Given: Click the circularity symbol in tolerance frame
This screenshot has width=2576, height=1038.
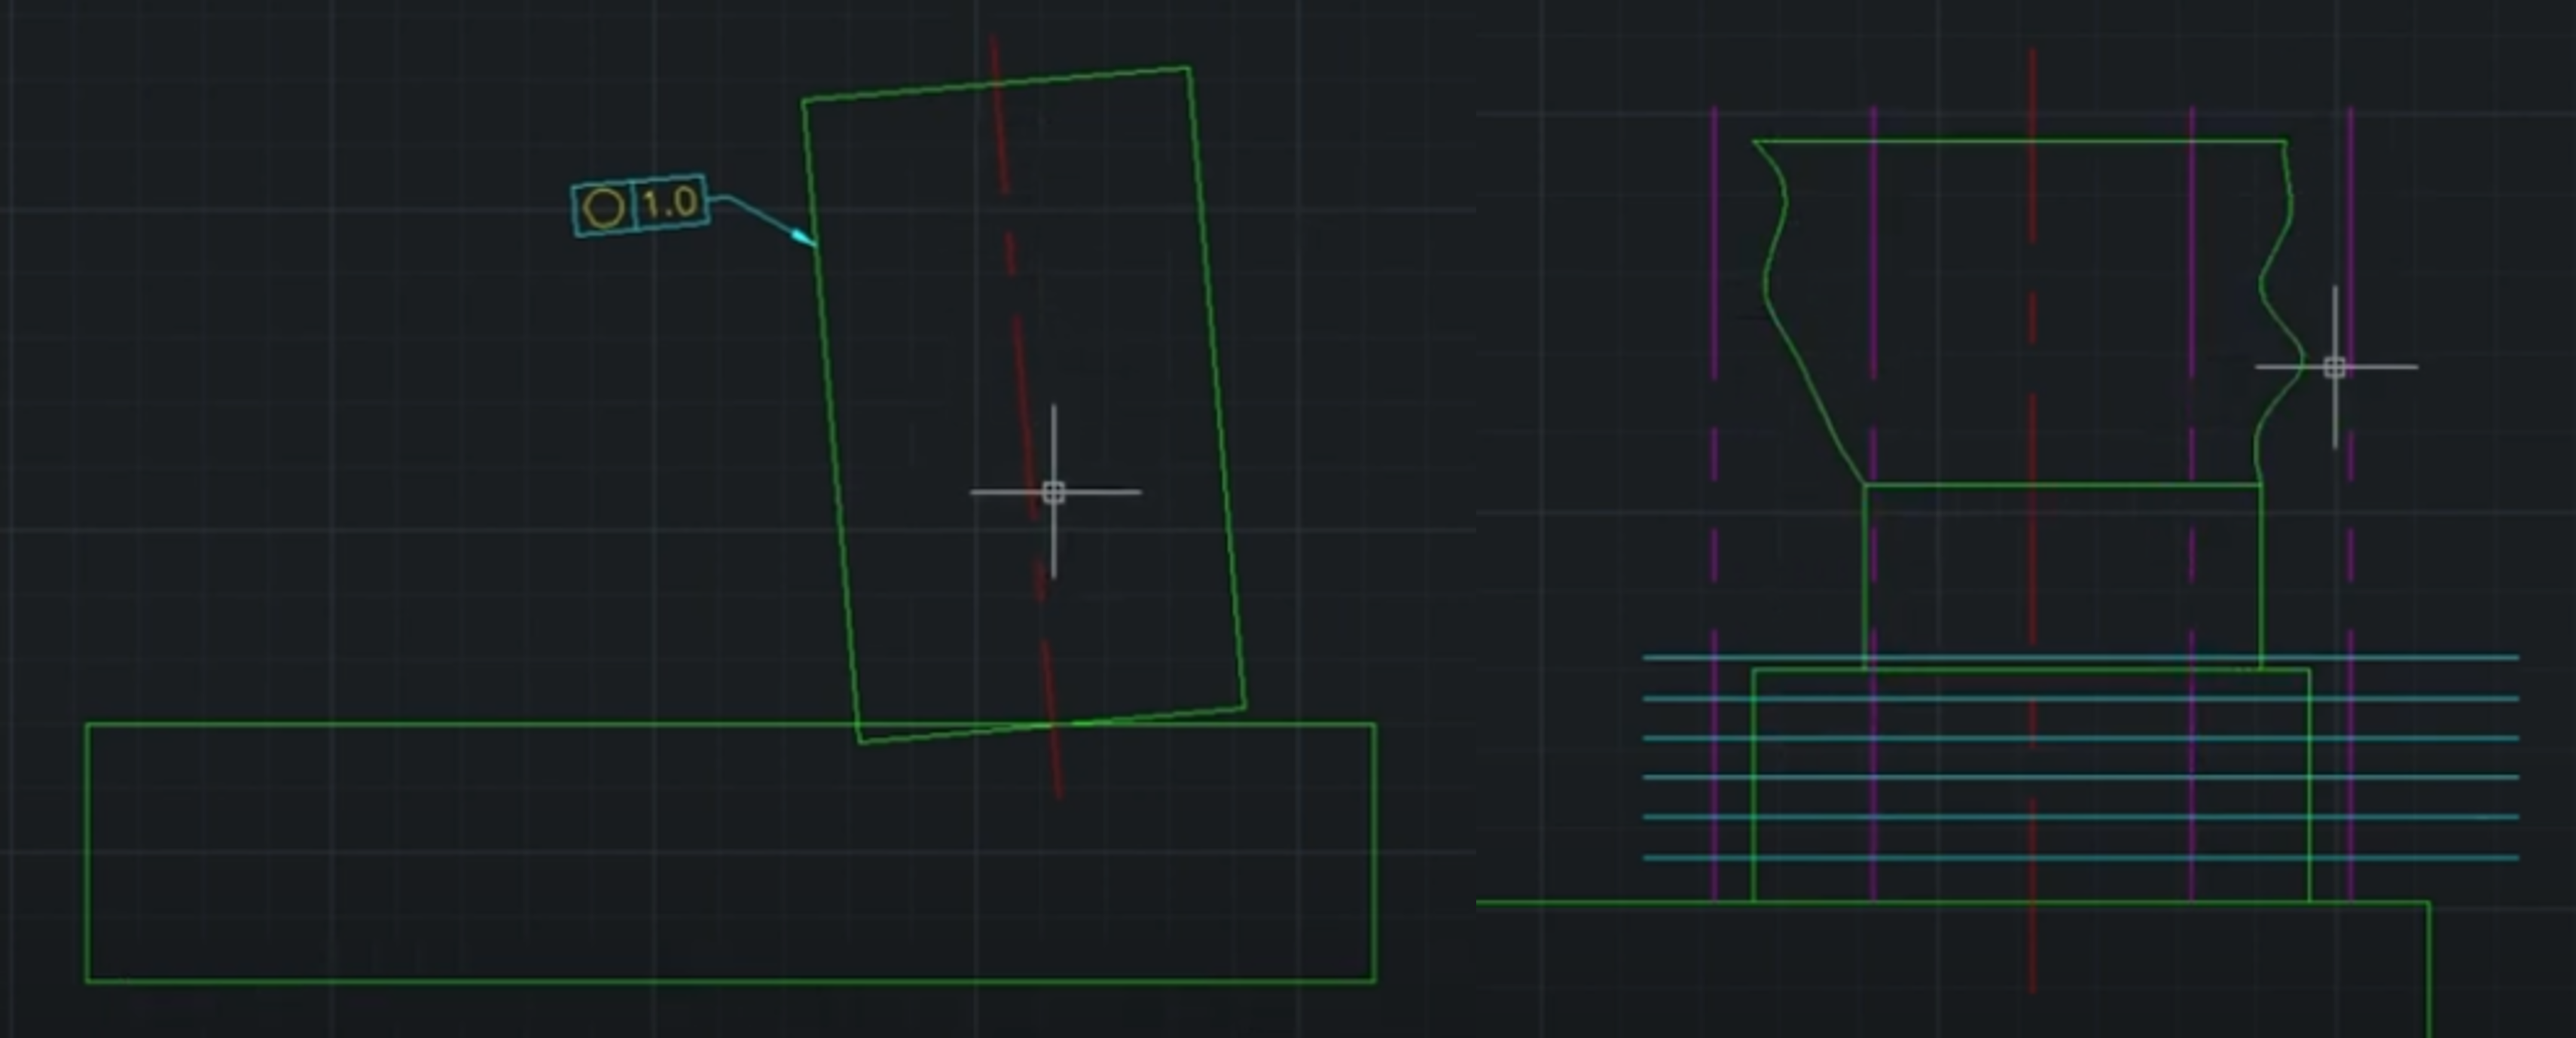Looking at the screenshot, I should (x=604, y=210).
